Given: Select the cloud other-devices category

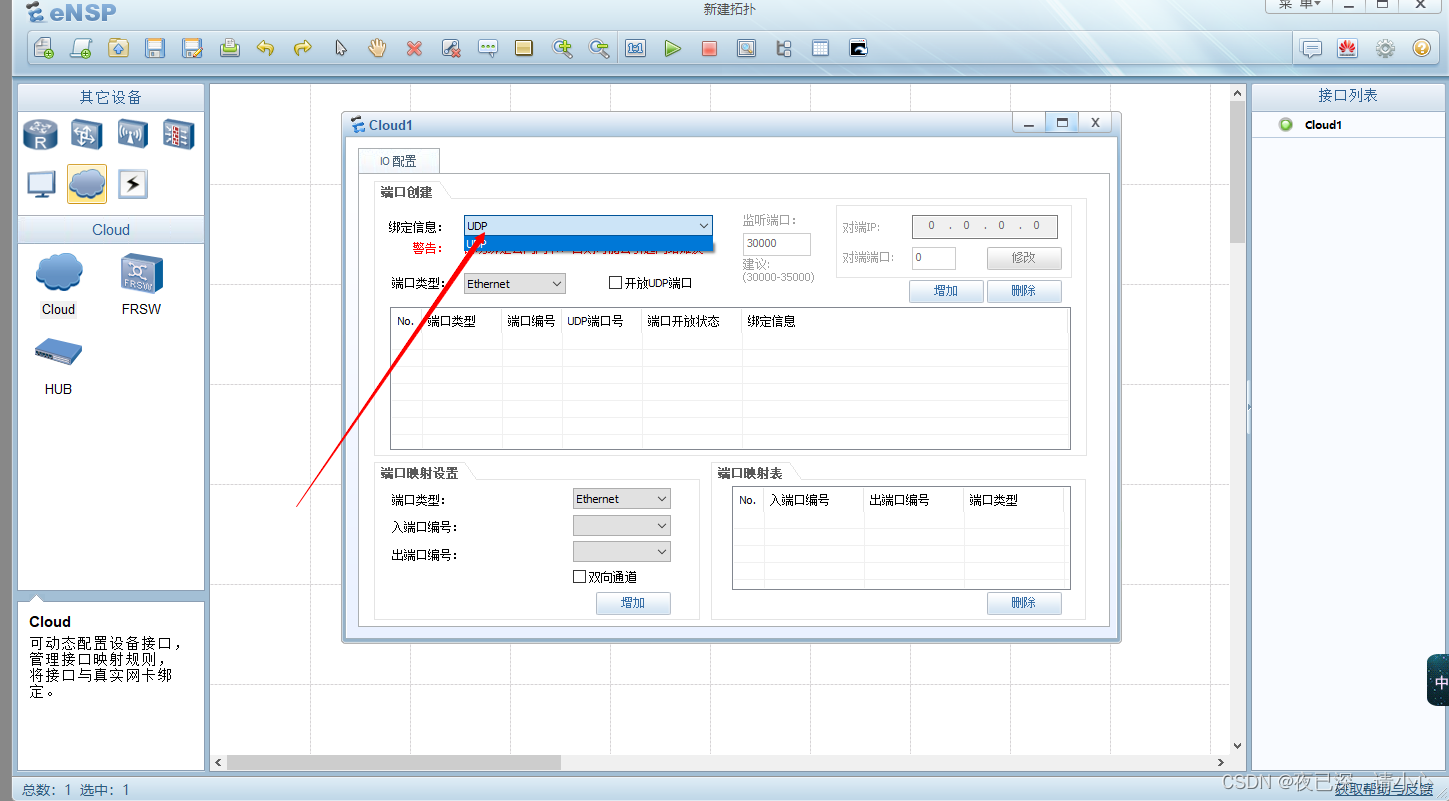Looking at the screenshot, I should [87, 184].
